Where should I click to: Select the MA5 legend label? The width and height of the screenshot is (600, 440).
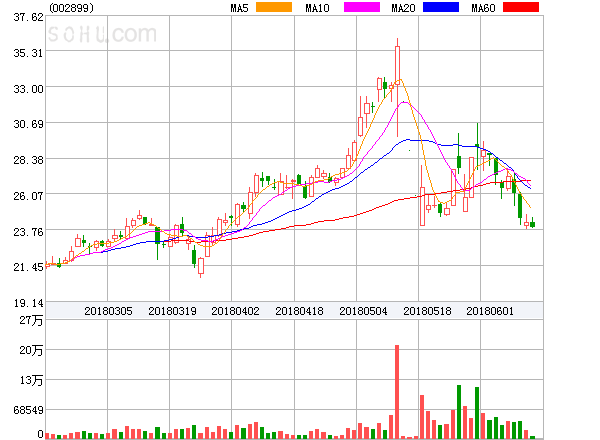[x=240, y=8]
